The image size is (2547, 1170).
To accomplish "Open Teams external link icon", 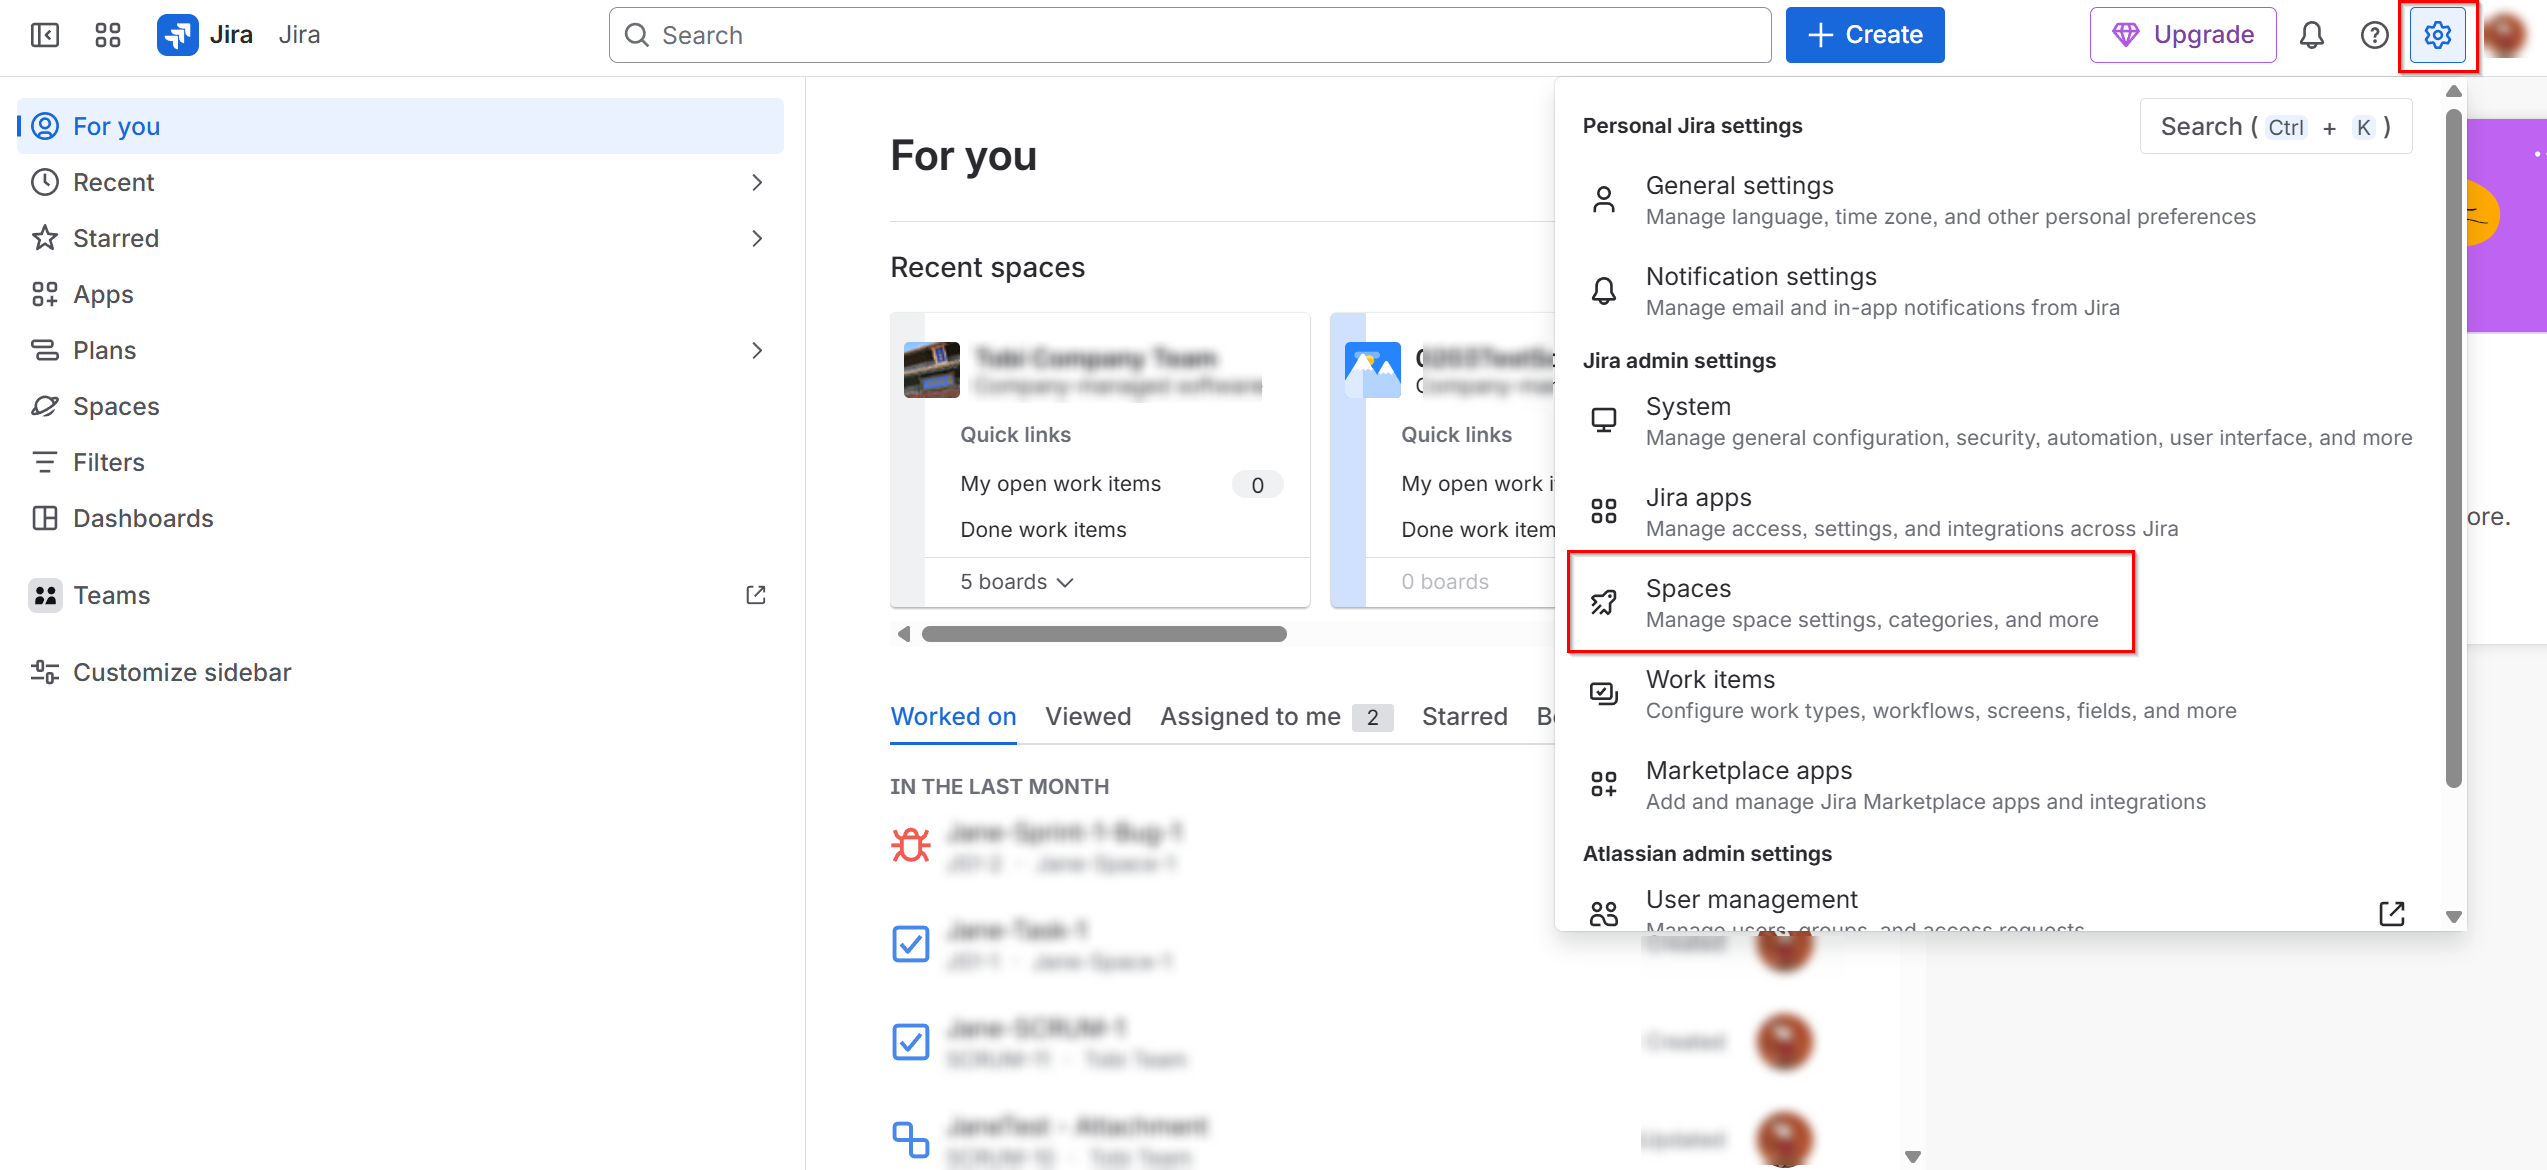I will coord(756,595).
